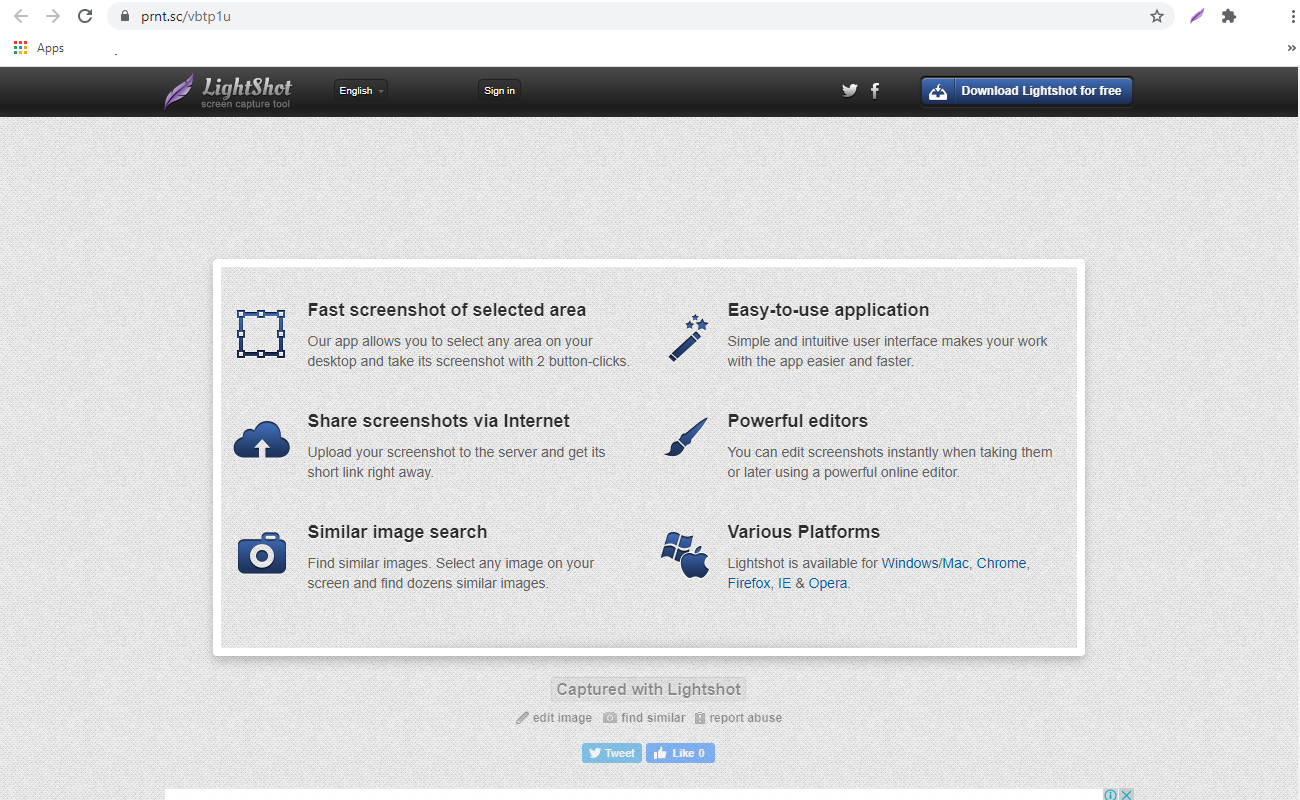Open the IE platform link
Screen dimensions: 1300x800
(x=784, y=583)
